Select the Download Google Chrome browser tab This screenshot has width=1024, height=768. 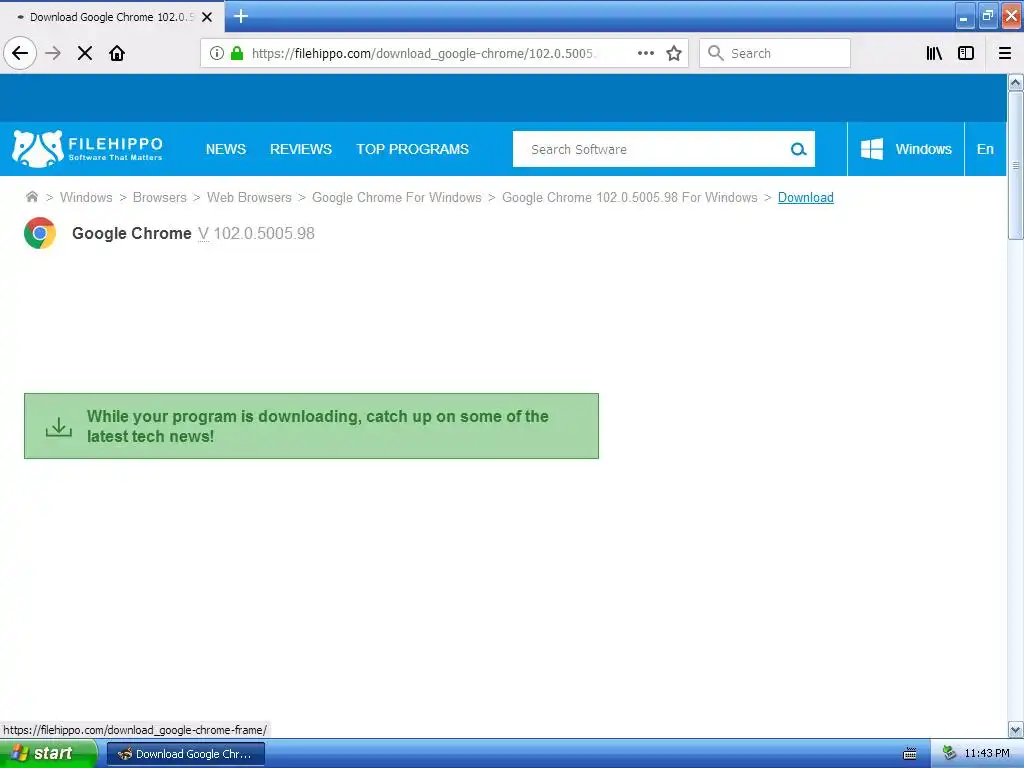point(112,17)
